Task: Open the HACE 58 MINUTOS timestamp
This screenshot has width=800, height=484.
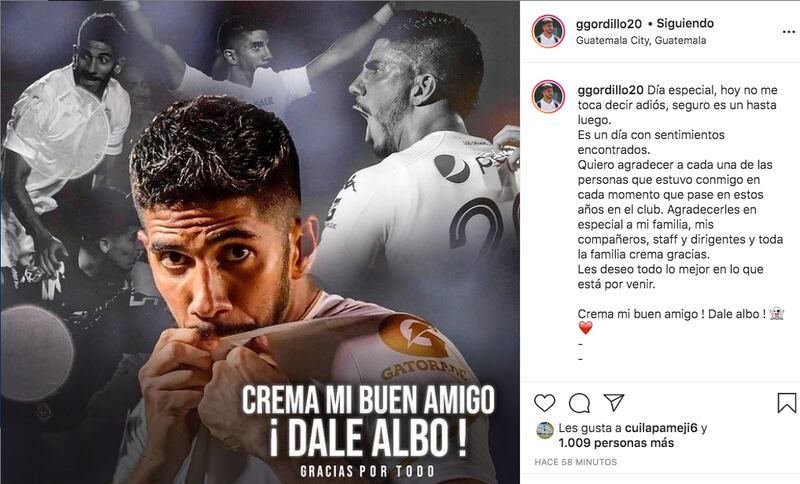Action: coord(576,462)
